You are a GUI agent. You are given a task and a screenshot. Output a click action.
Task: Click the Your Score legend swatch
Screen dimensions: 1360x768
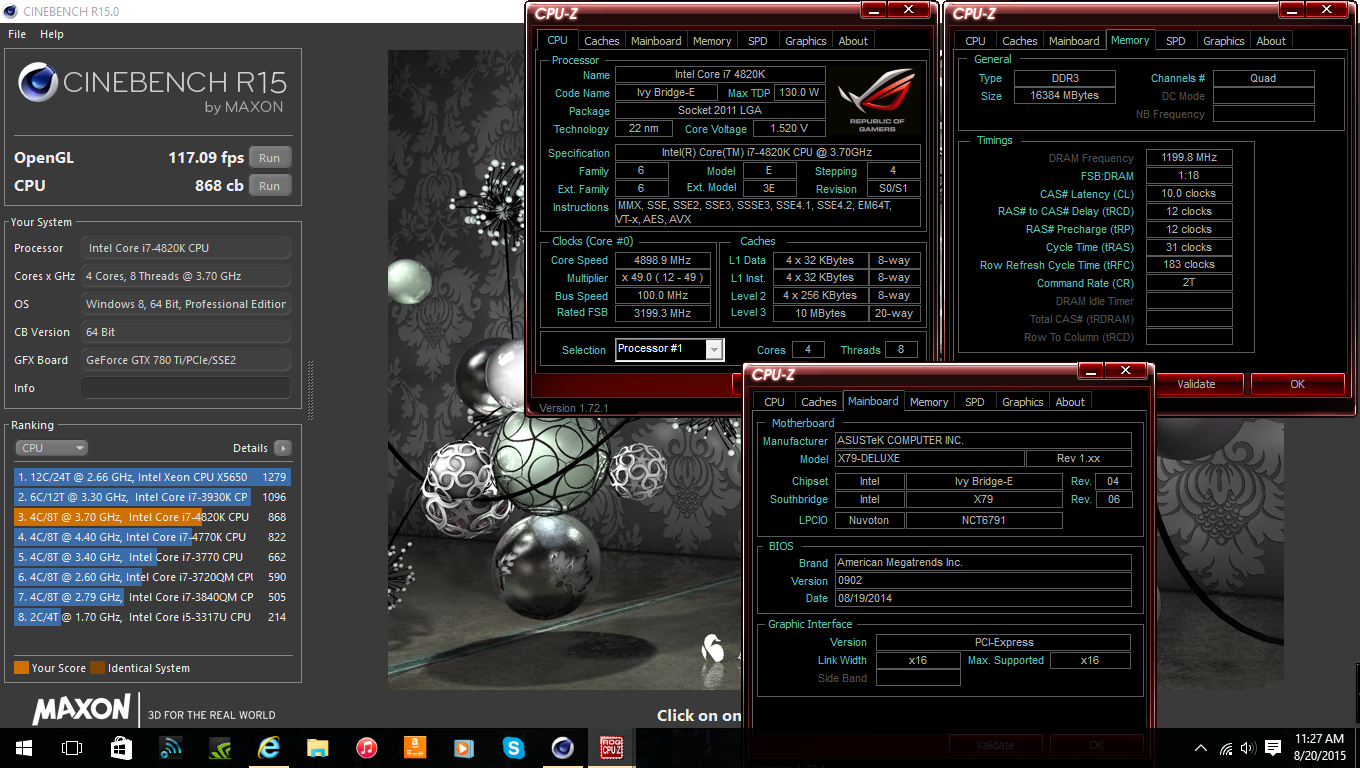(x=21, y=668)
